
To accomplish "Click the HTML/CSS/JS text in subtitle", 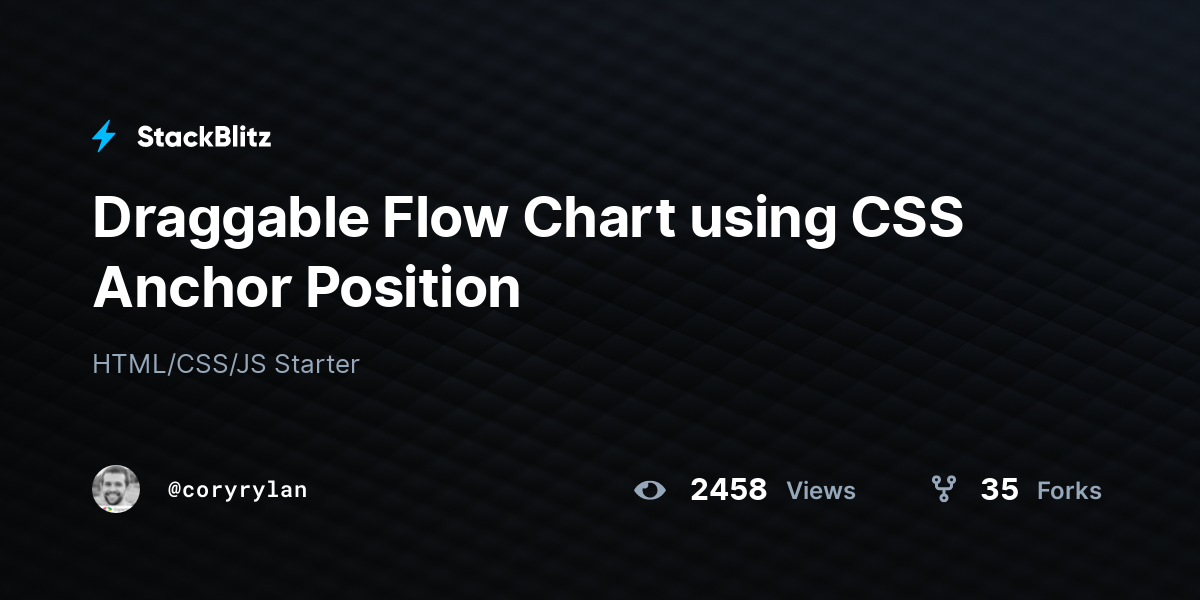I will tap(180, 364).
